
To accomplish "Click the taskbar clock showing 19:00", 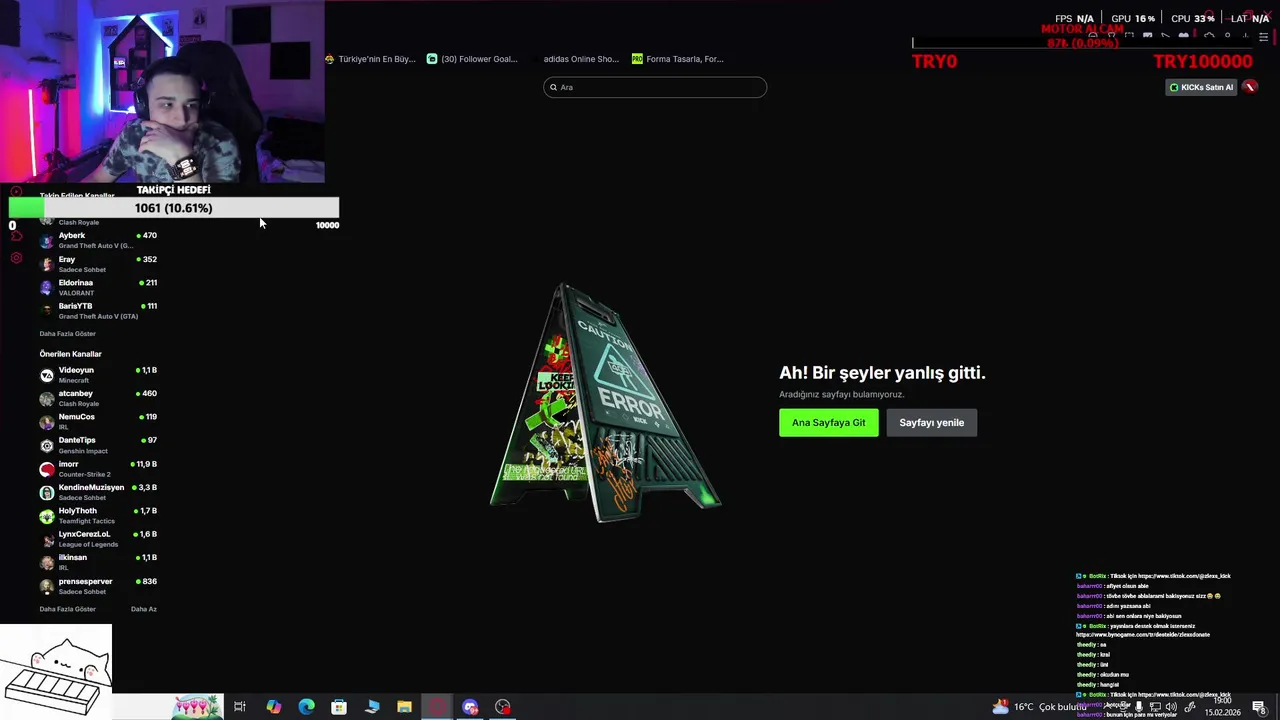I will (1222, 707).
